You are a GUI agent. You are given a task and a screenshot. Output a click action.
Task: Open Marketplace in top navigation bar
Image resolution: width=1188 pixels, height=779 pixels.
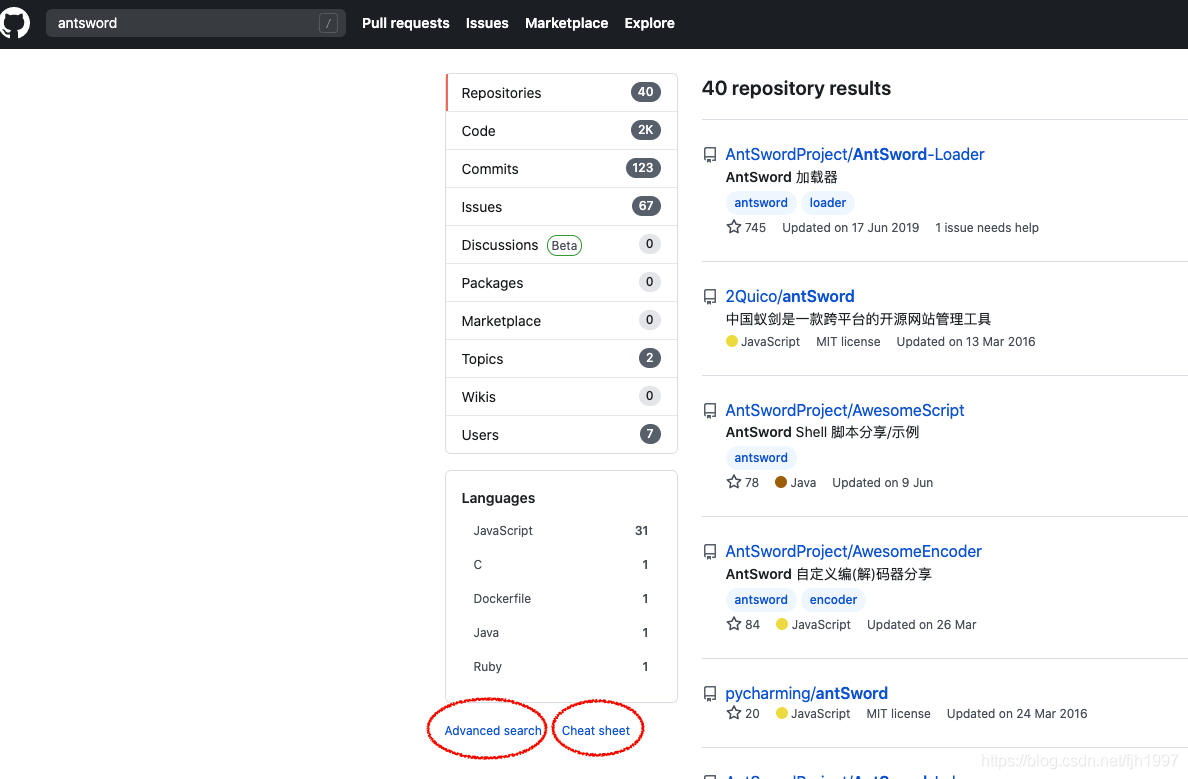[567, 23]
